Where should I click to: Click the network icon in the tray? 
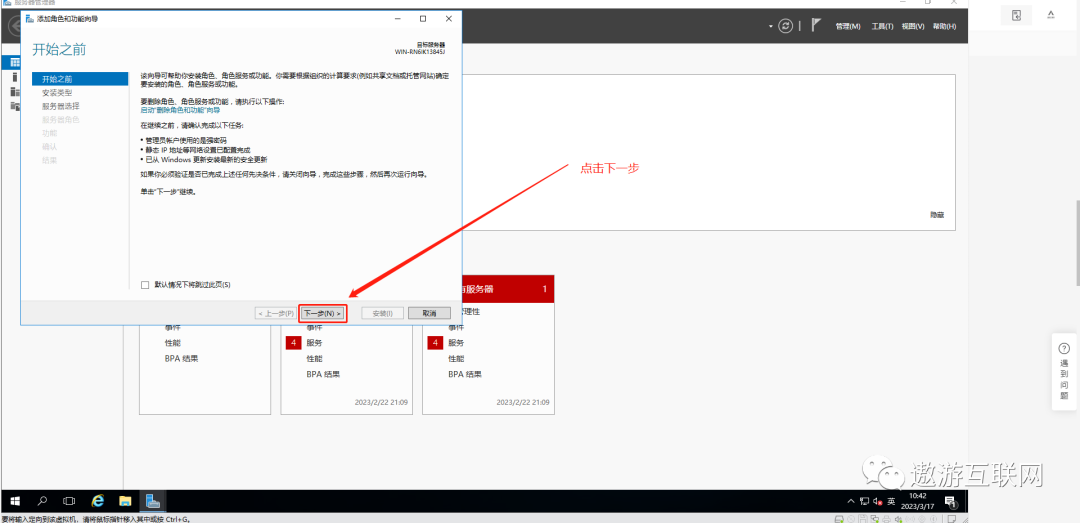click(x=864, y=501)
